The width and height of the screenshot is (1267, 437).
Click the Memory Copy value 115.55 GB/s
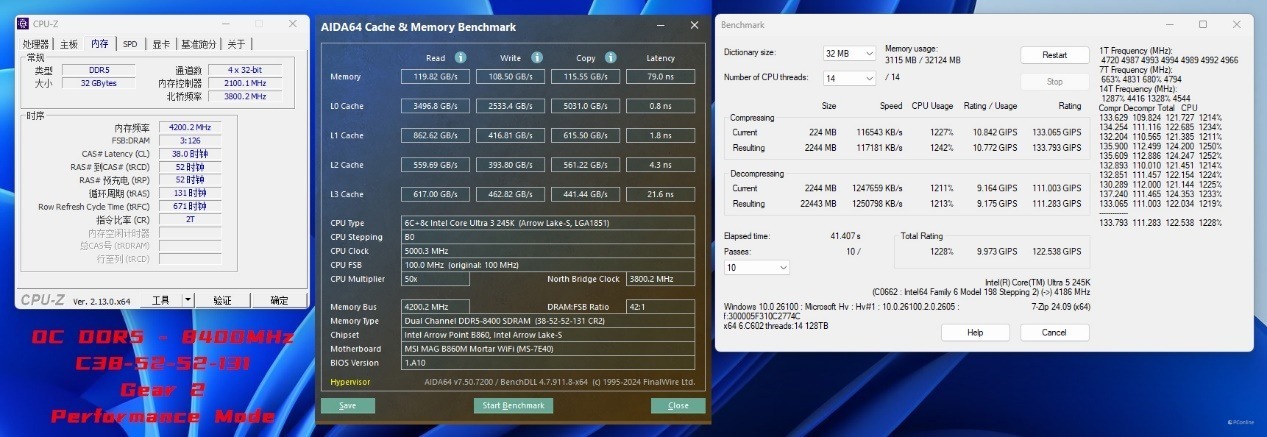pyautogui.click(x=585, y=77)
